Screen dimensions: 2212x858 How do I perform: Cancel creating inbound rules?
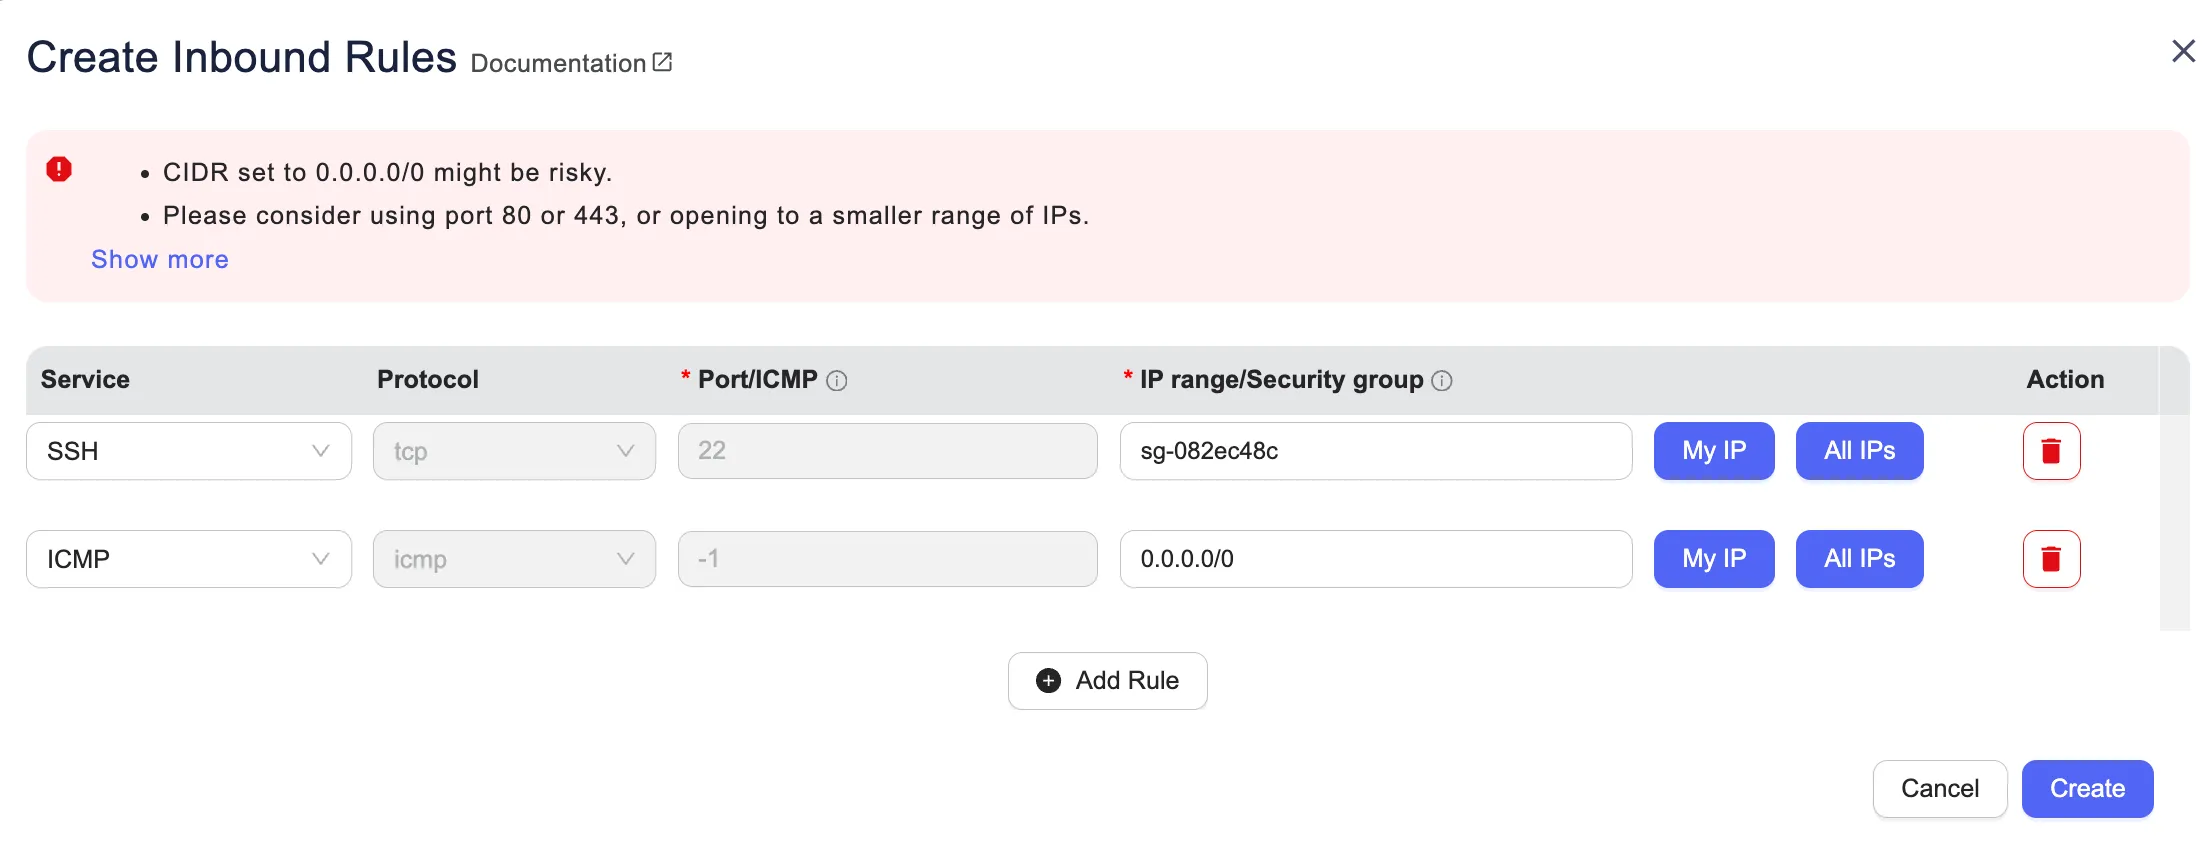1939,789
